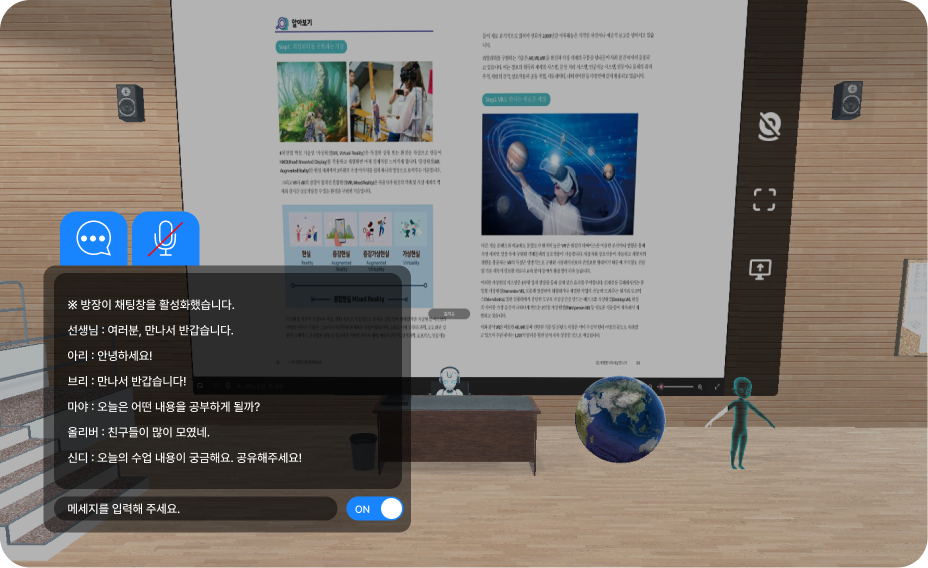Screen dimensions: 928x568
Task: Turn off the chat ON toggle switch
Action: click(375, 509)
